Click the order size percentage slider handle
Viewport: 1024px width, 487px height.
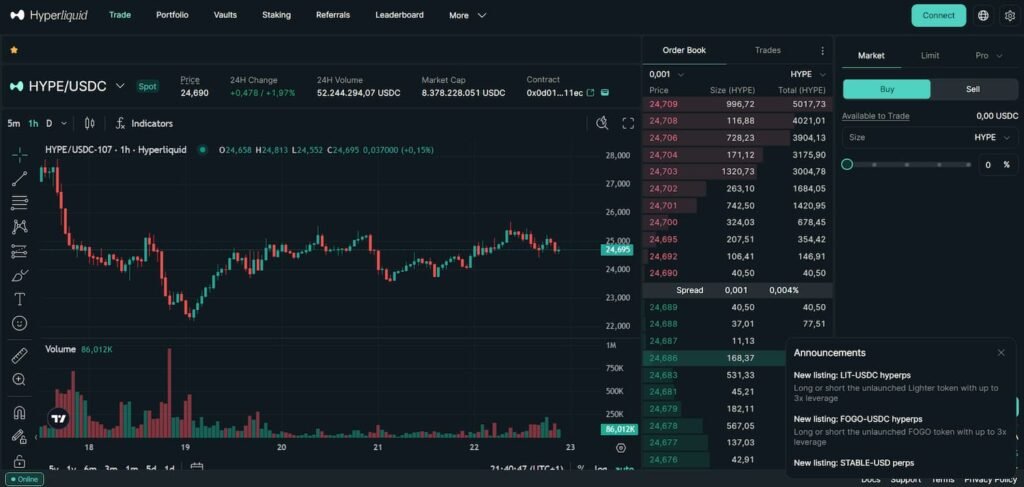click(x=848, y=164)
